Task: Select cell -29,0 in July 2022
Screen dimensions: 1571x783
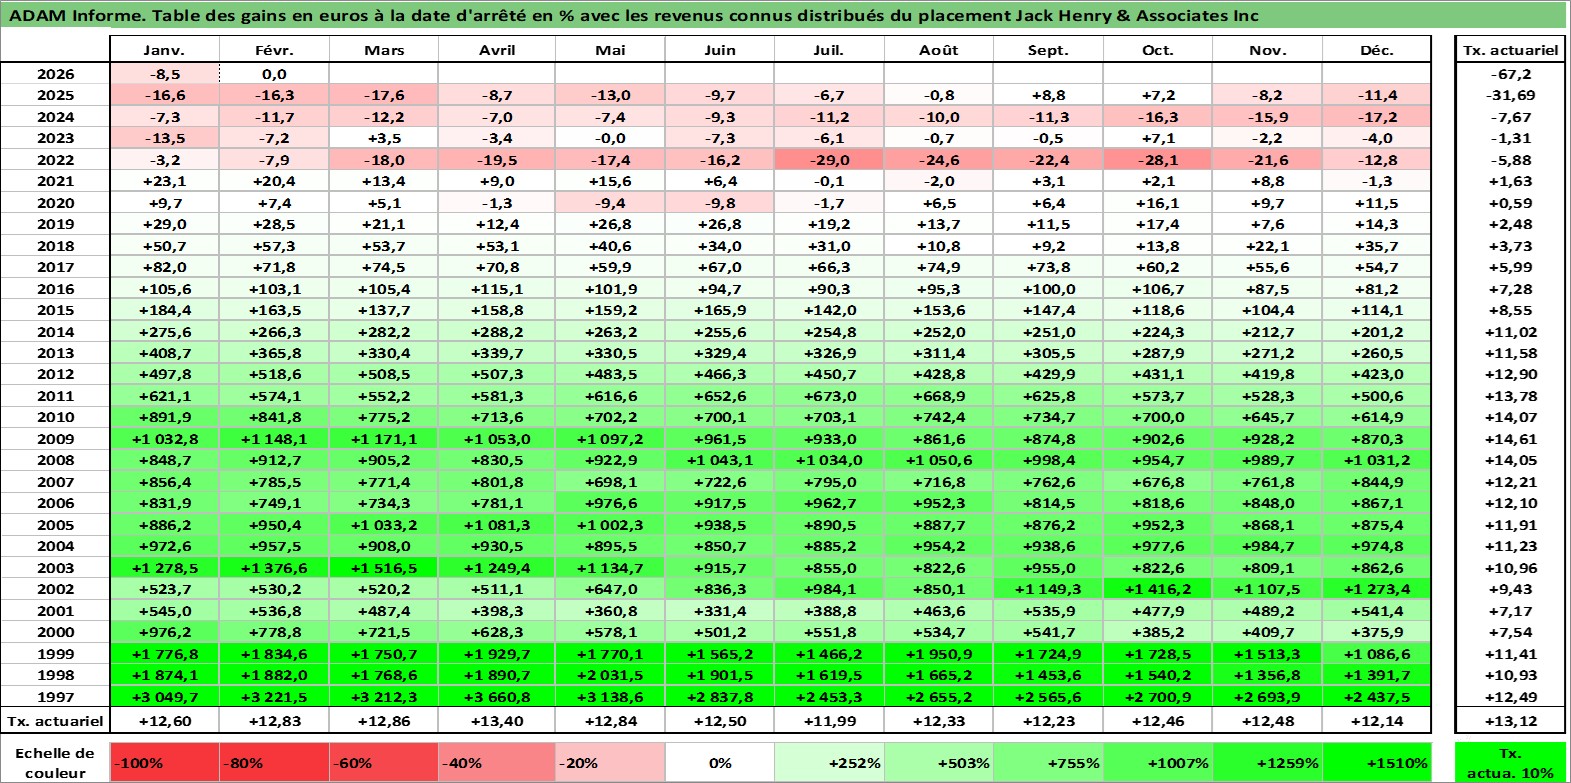Action: [x=829, y=160]
